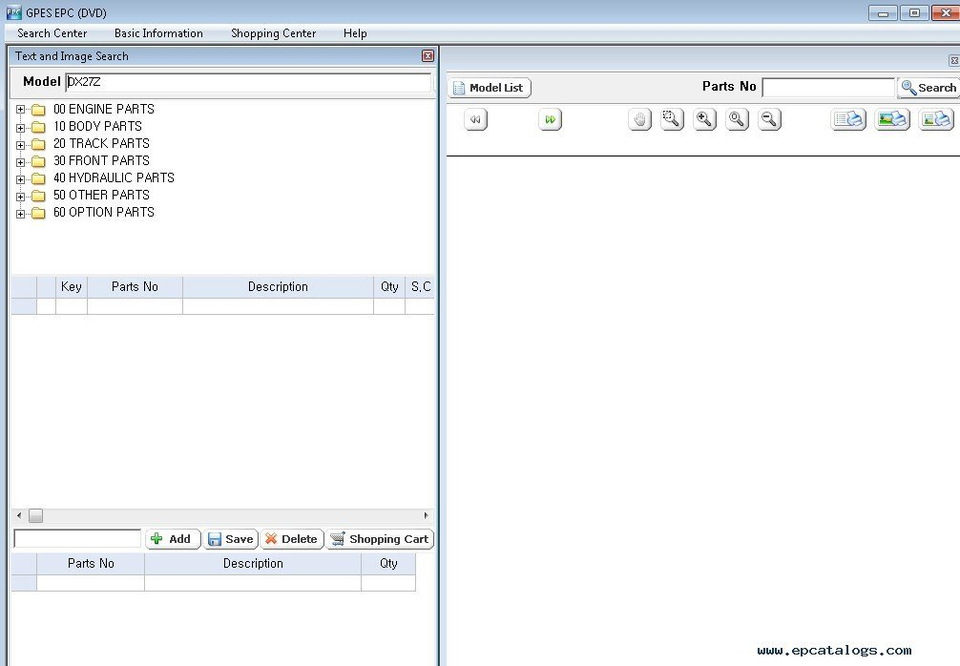Viewport: 960px width, 666px height.
Task: Click the Delete button
Action: [x=292, y=539]
